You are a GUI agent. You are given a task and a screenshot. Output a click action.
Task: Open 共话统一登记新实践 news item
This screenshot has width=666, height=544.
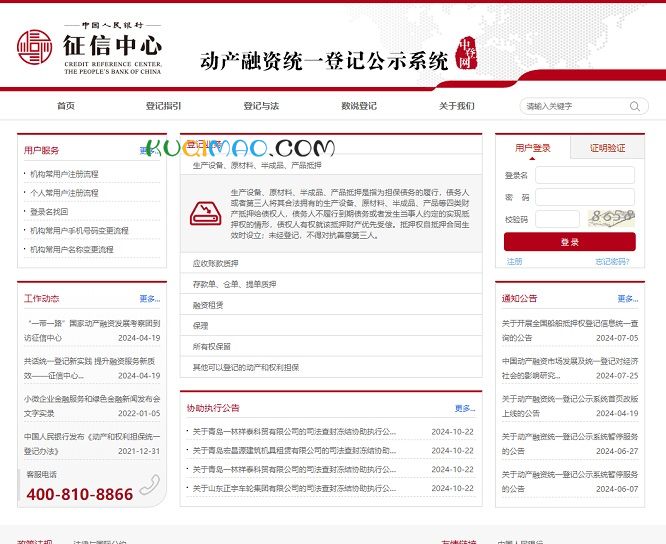tap(92, 368)
